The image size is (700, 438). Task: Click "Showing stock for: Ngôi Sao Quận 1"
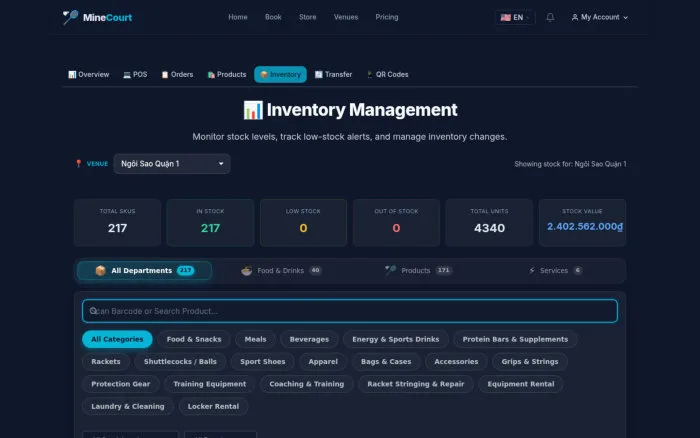pyautogui.click(x=570, y=164)
